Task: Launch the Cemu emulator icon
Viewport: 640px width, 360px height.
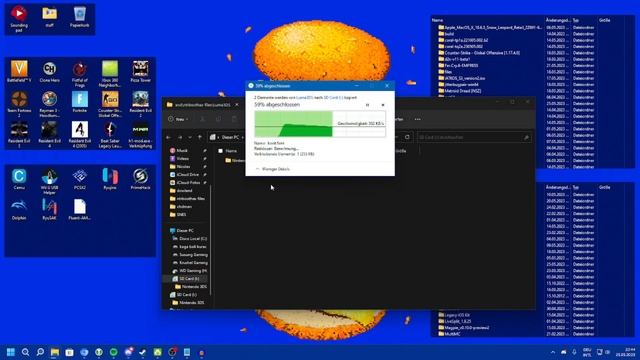Action: 19,179
